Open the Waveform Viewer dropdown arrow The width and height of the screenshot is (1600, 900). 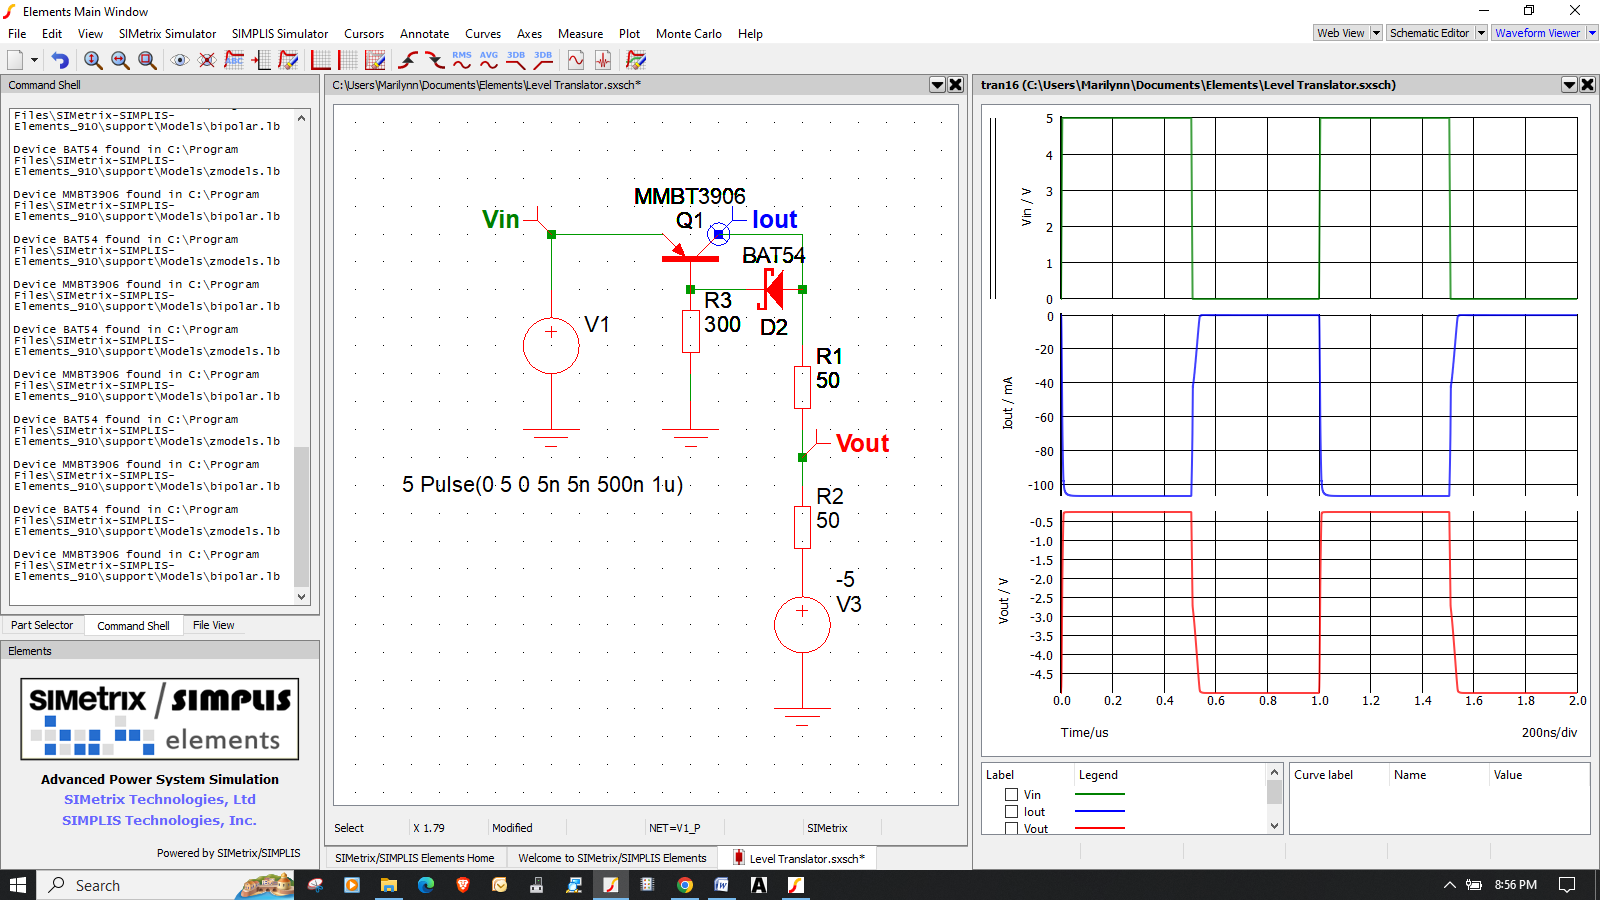(x=1592, y=33)
